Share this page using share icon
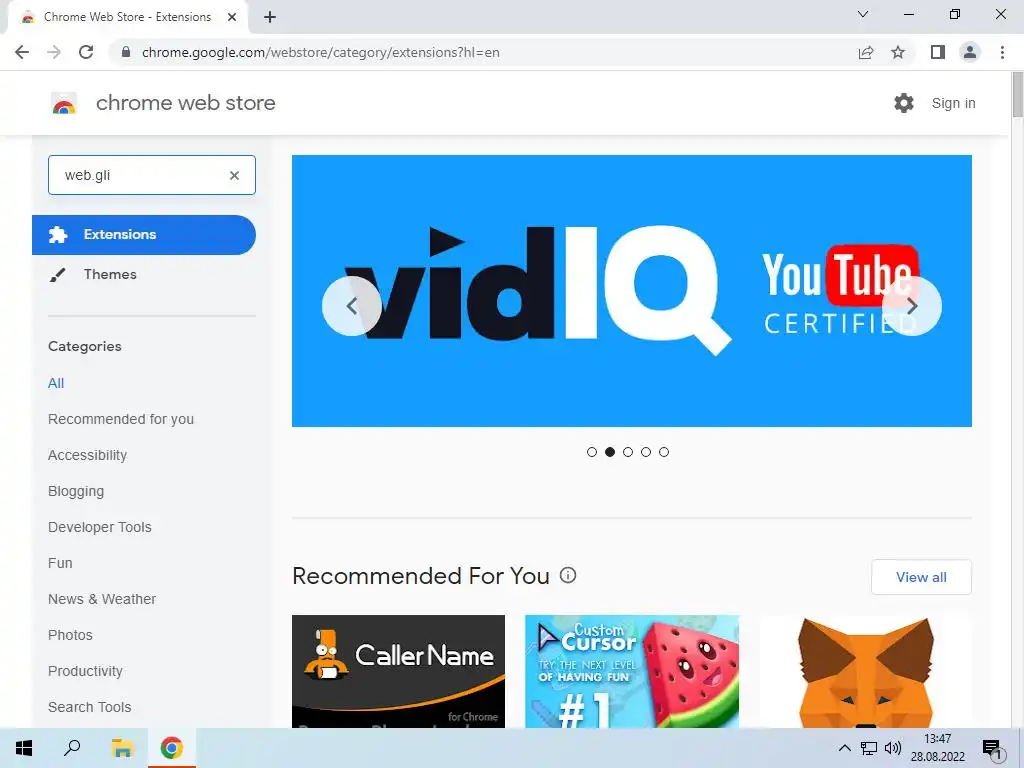The image size is (1024, 768). coord(866,52)
